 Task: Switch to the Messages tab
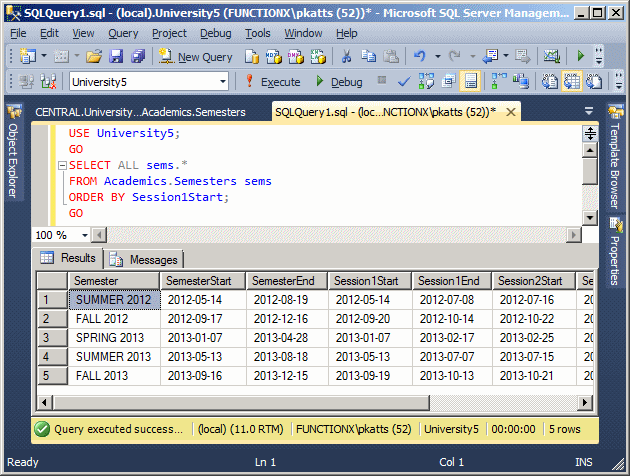(x=144, y=260)
